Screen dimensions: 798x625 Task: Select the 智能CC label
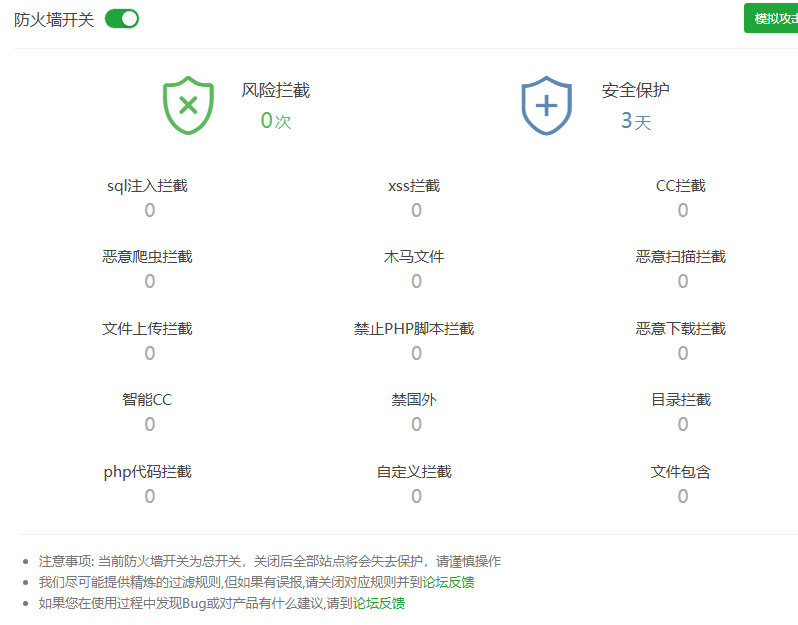[x=148, y=400]
